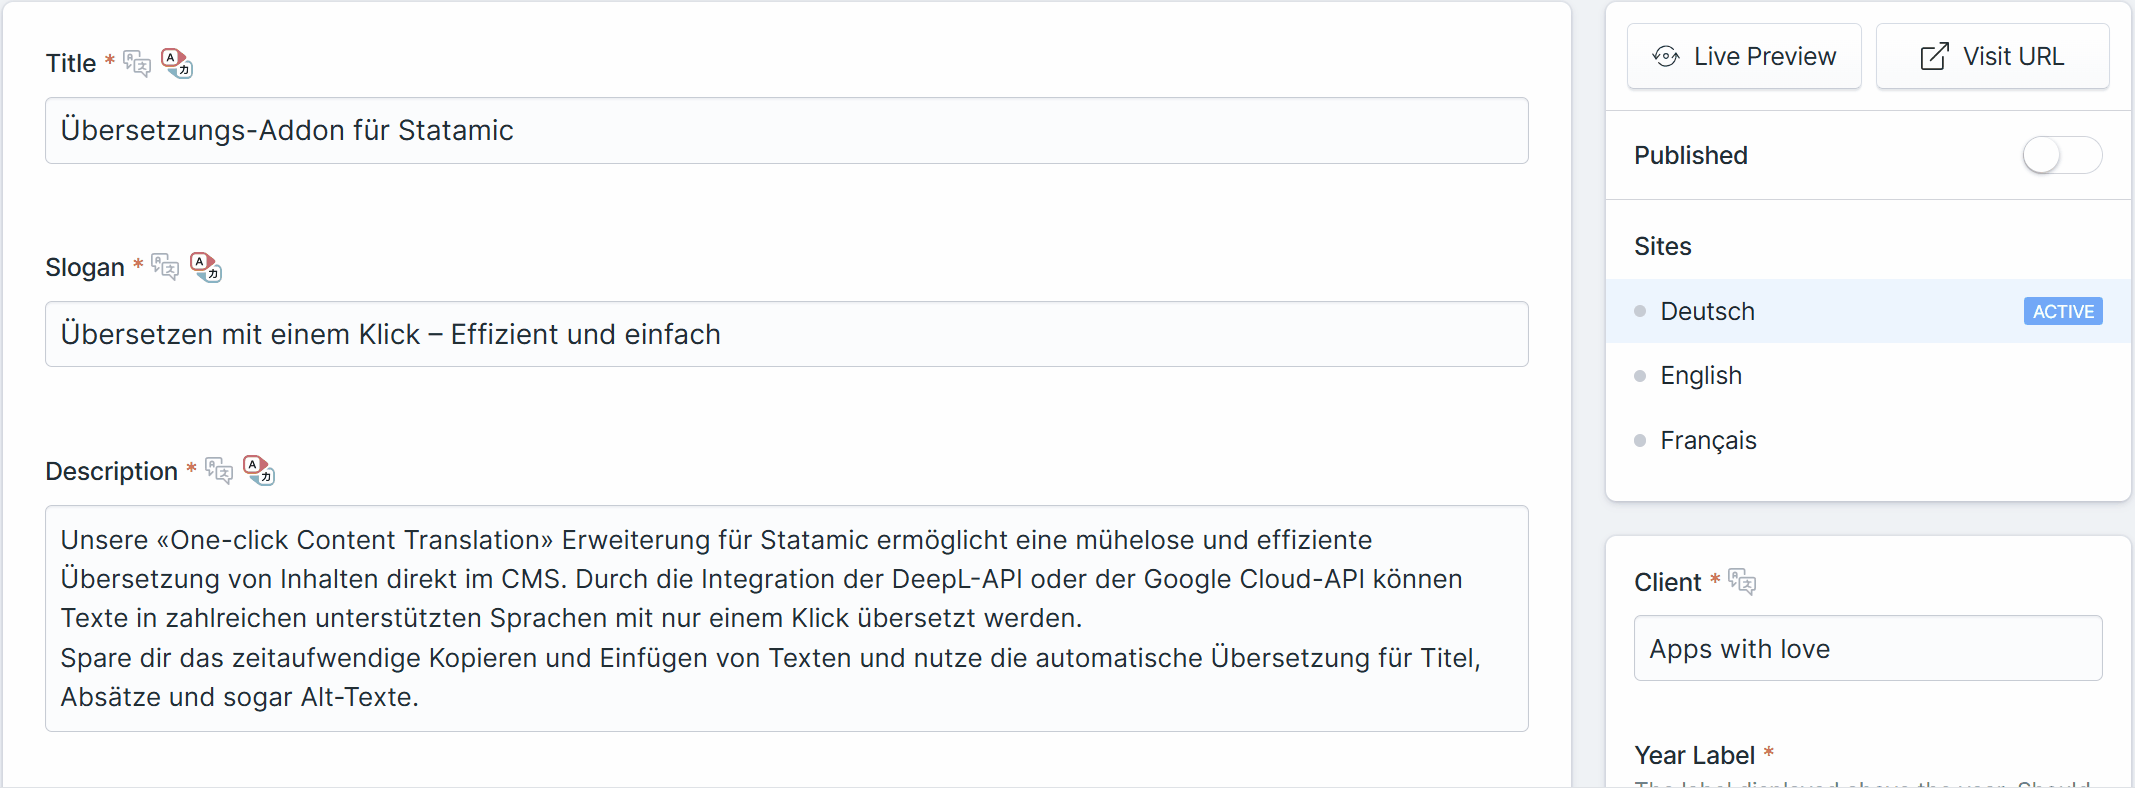Open the Live Preview panel
This screenshot has width=2135, height=788.
1744,57
